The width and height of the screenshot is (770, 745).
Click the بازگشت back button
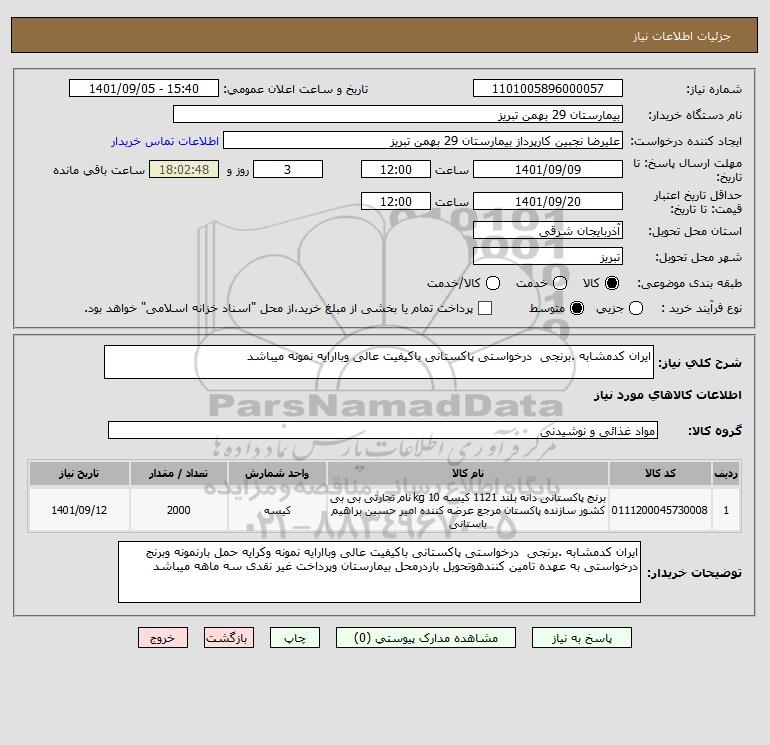[x=229, y=638]
